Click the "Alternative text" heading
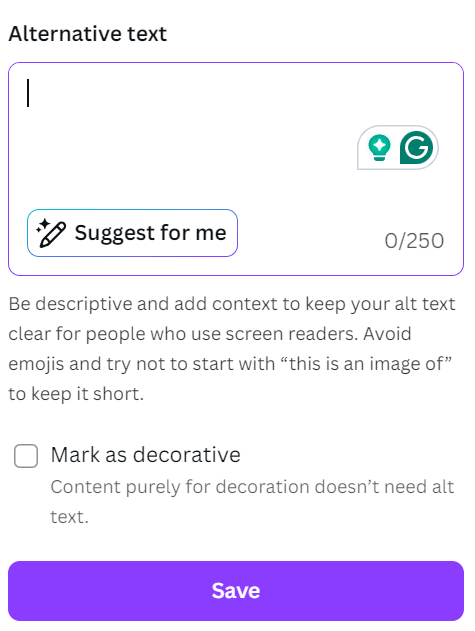Screen dimensions: 475x631 tap(88, 33)
